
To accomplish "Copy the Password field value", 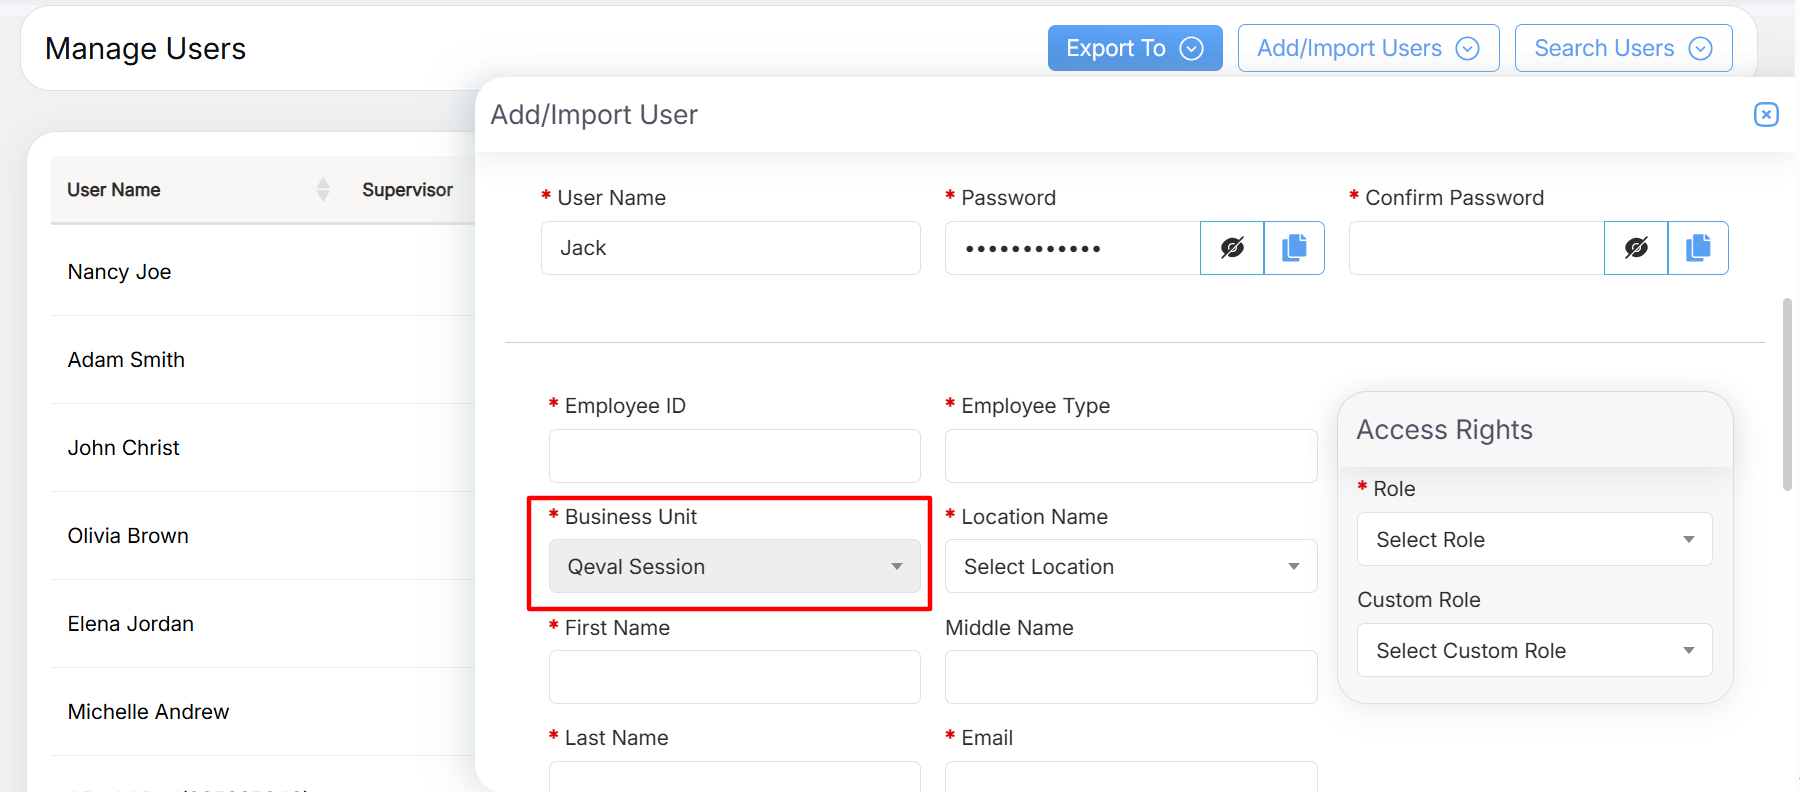I will [1294, 248].
